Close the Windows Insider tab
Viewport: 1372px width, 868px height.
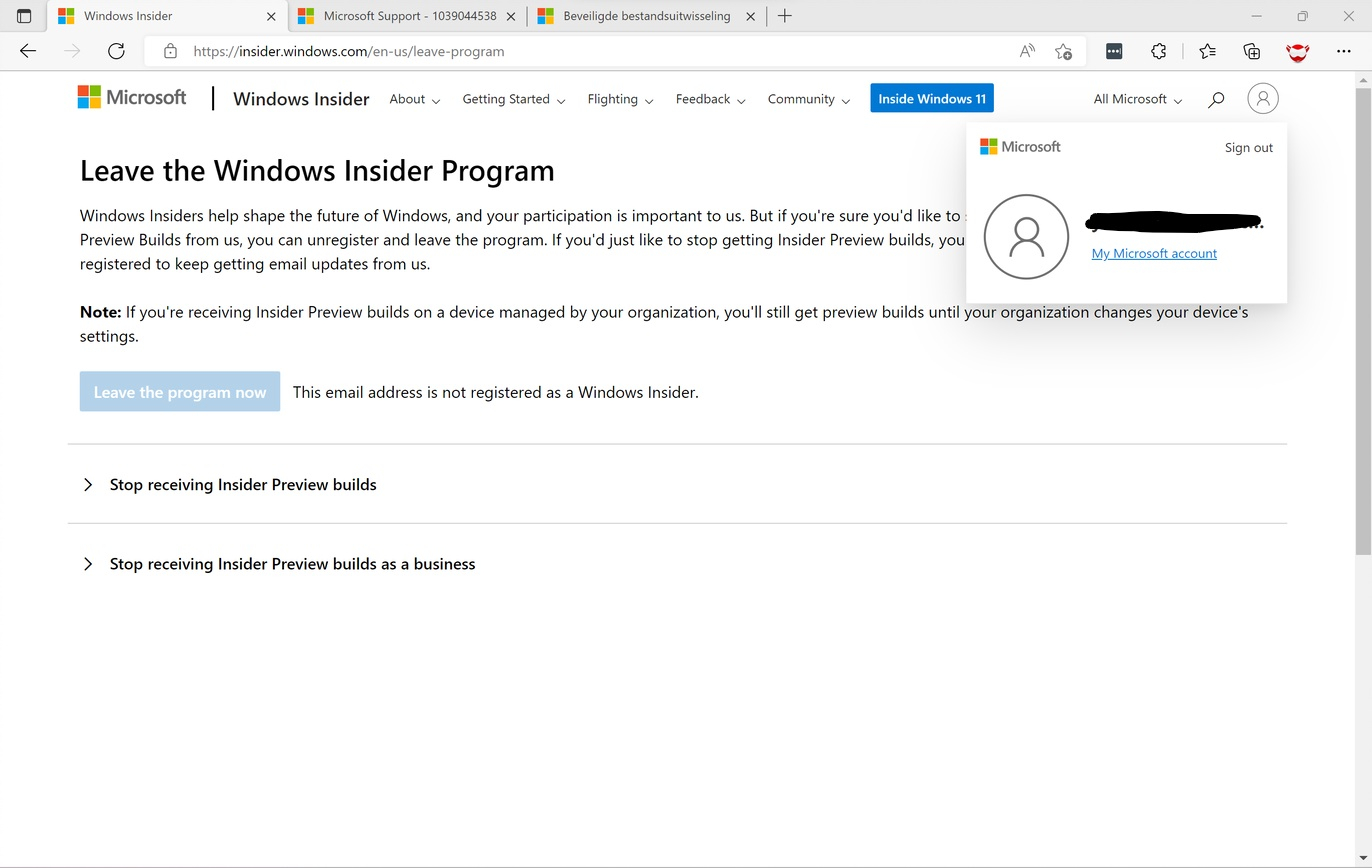[271, 16]
